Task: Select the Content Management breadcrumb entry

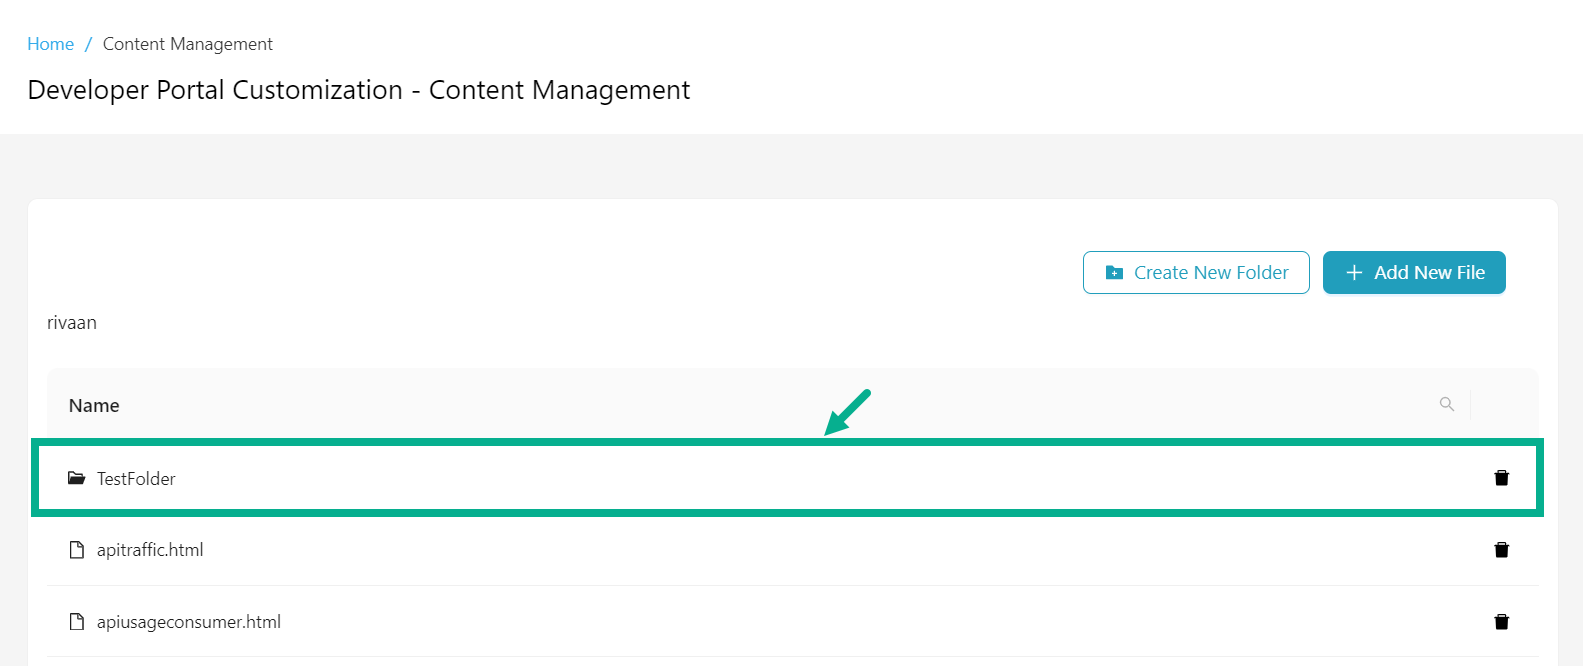Action: [x=187, y=43]
